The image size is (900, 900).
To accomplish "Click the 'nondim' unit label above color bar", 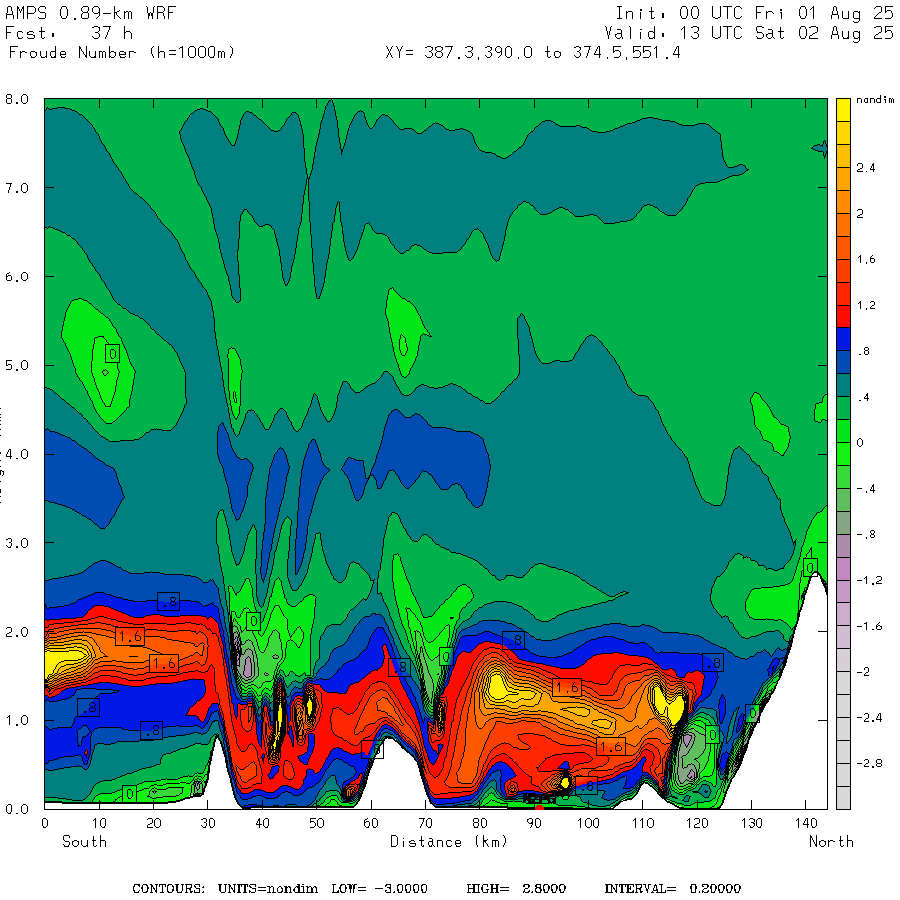I will [875, 100].
